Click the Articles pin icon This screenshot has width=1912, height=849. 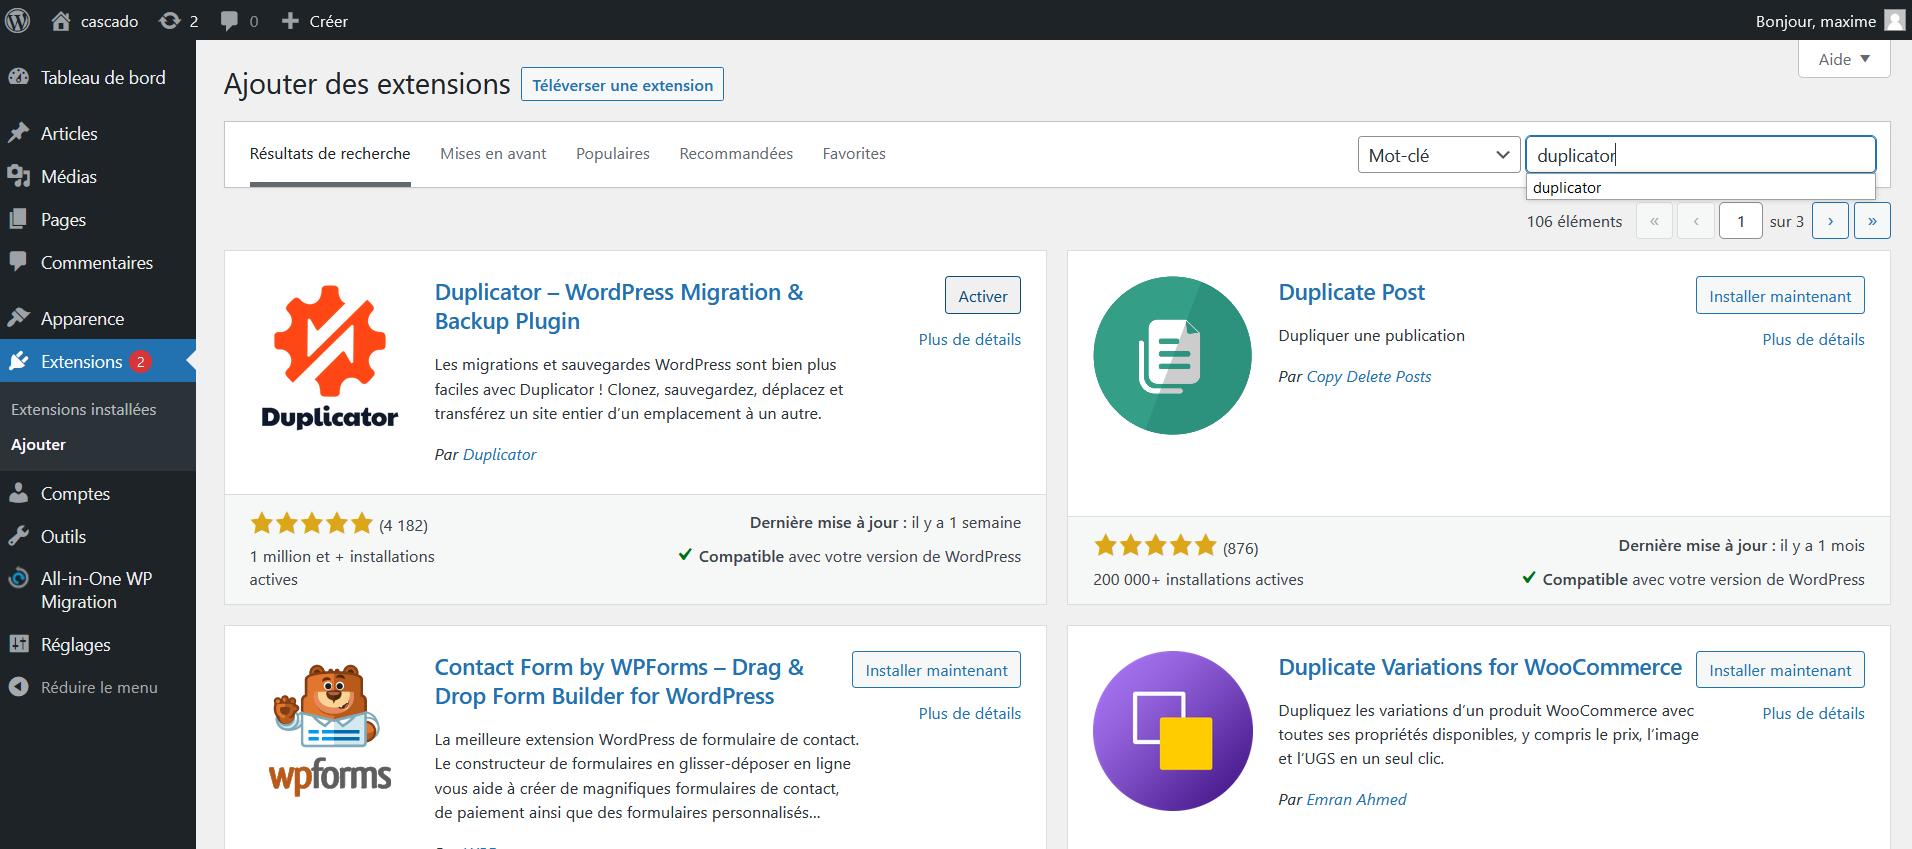click(x=18, y=133)
